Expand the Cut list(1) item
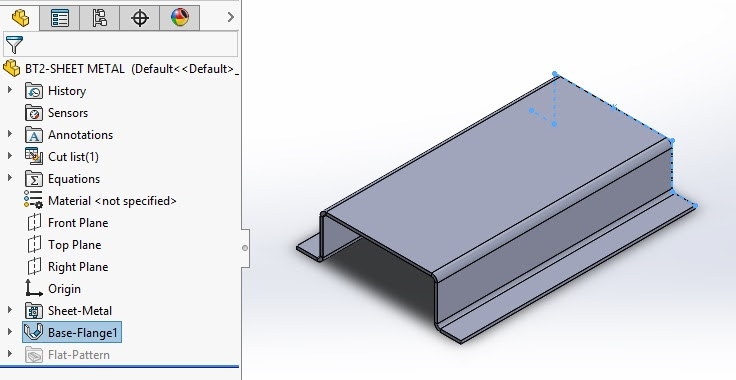 10,156
